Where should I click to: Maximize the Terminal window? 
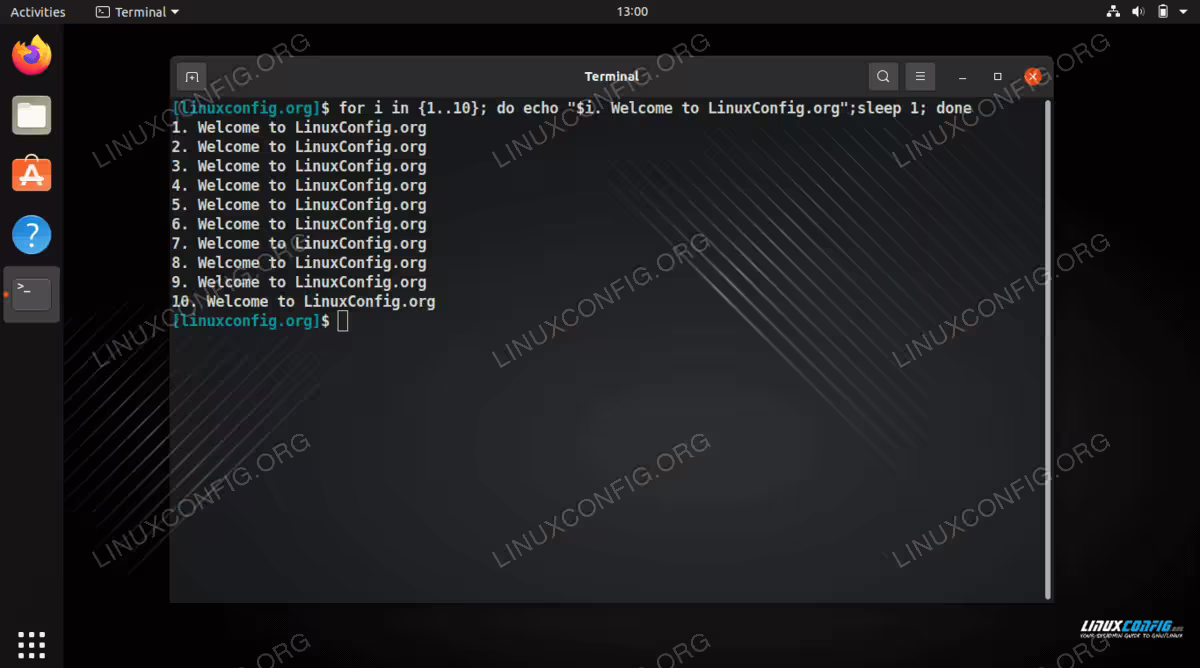[x=997, y=77]
